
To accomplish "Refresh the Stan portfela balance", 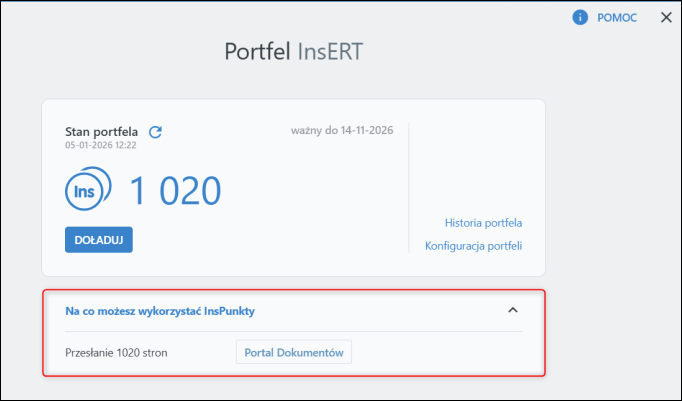I will pos(155,132).
